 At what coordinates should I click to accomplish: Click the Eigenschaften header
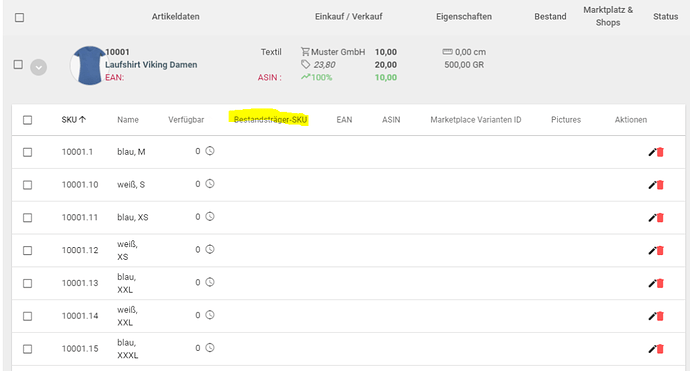(x=464, y=17)
